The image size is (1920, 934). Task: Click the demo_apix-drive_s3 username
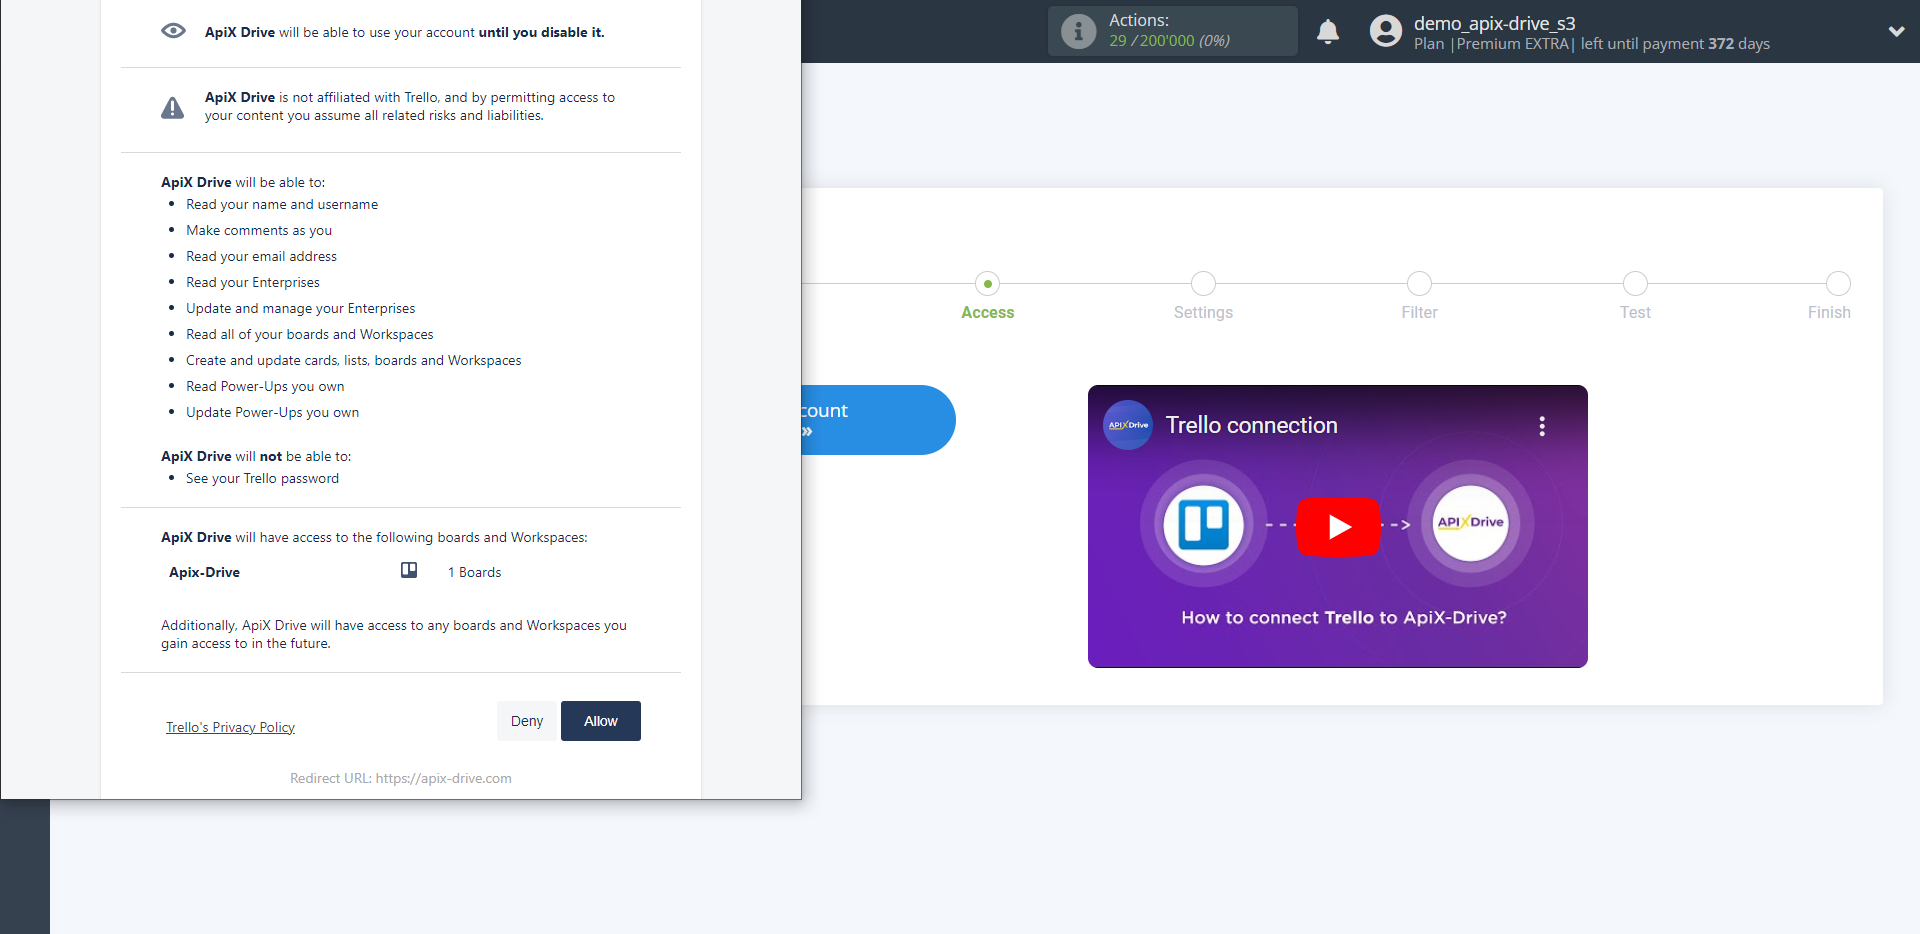coord(1494,23)
